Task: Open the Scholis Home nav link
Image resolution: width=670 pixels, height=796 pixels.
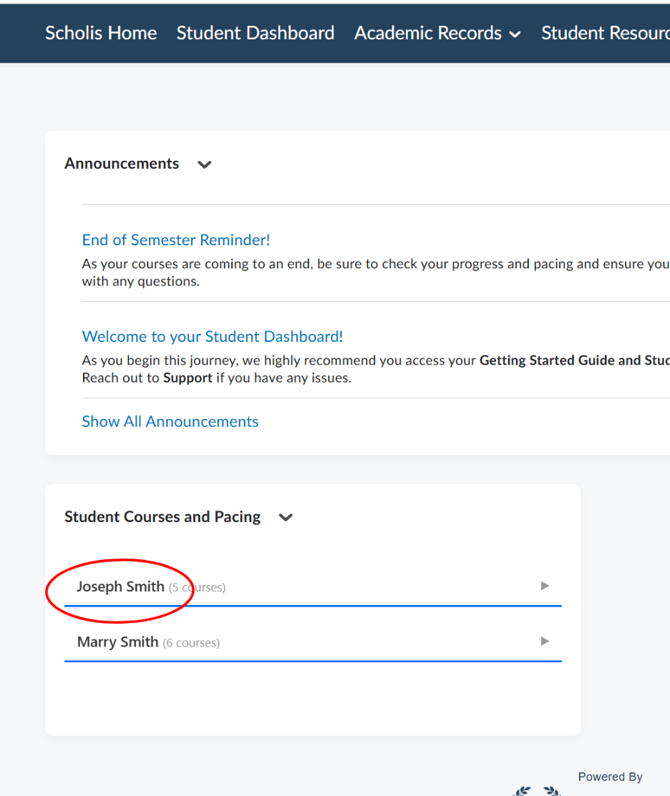Action: [x=100, y=33]
